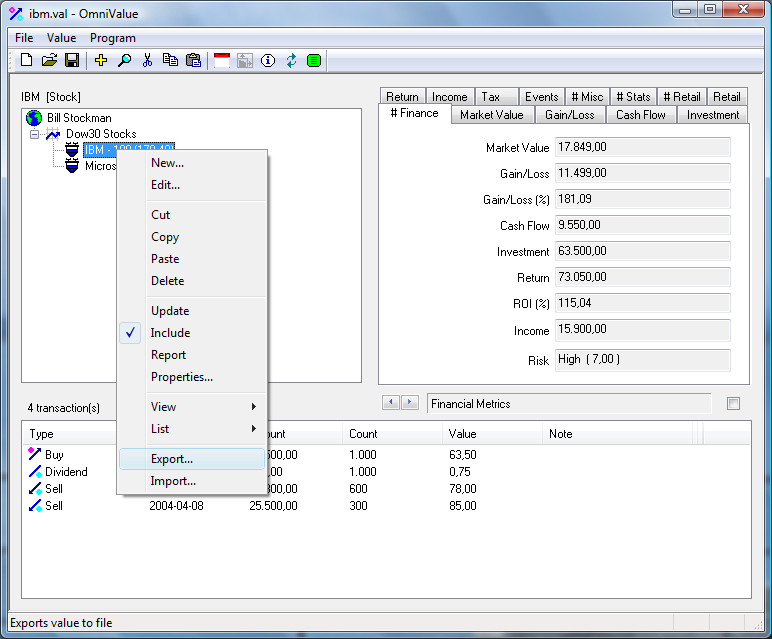Click the Dividend transaction icon

click(x=35, y=472)
